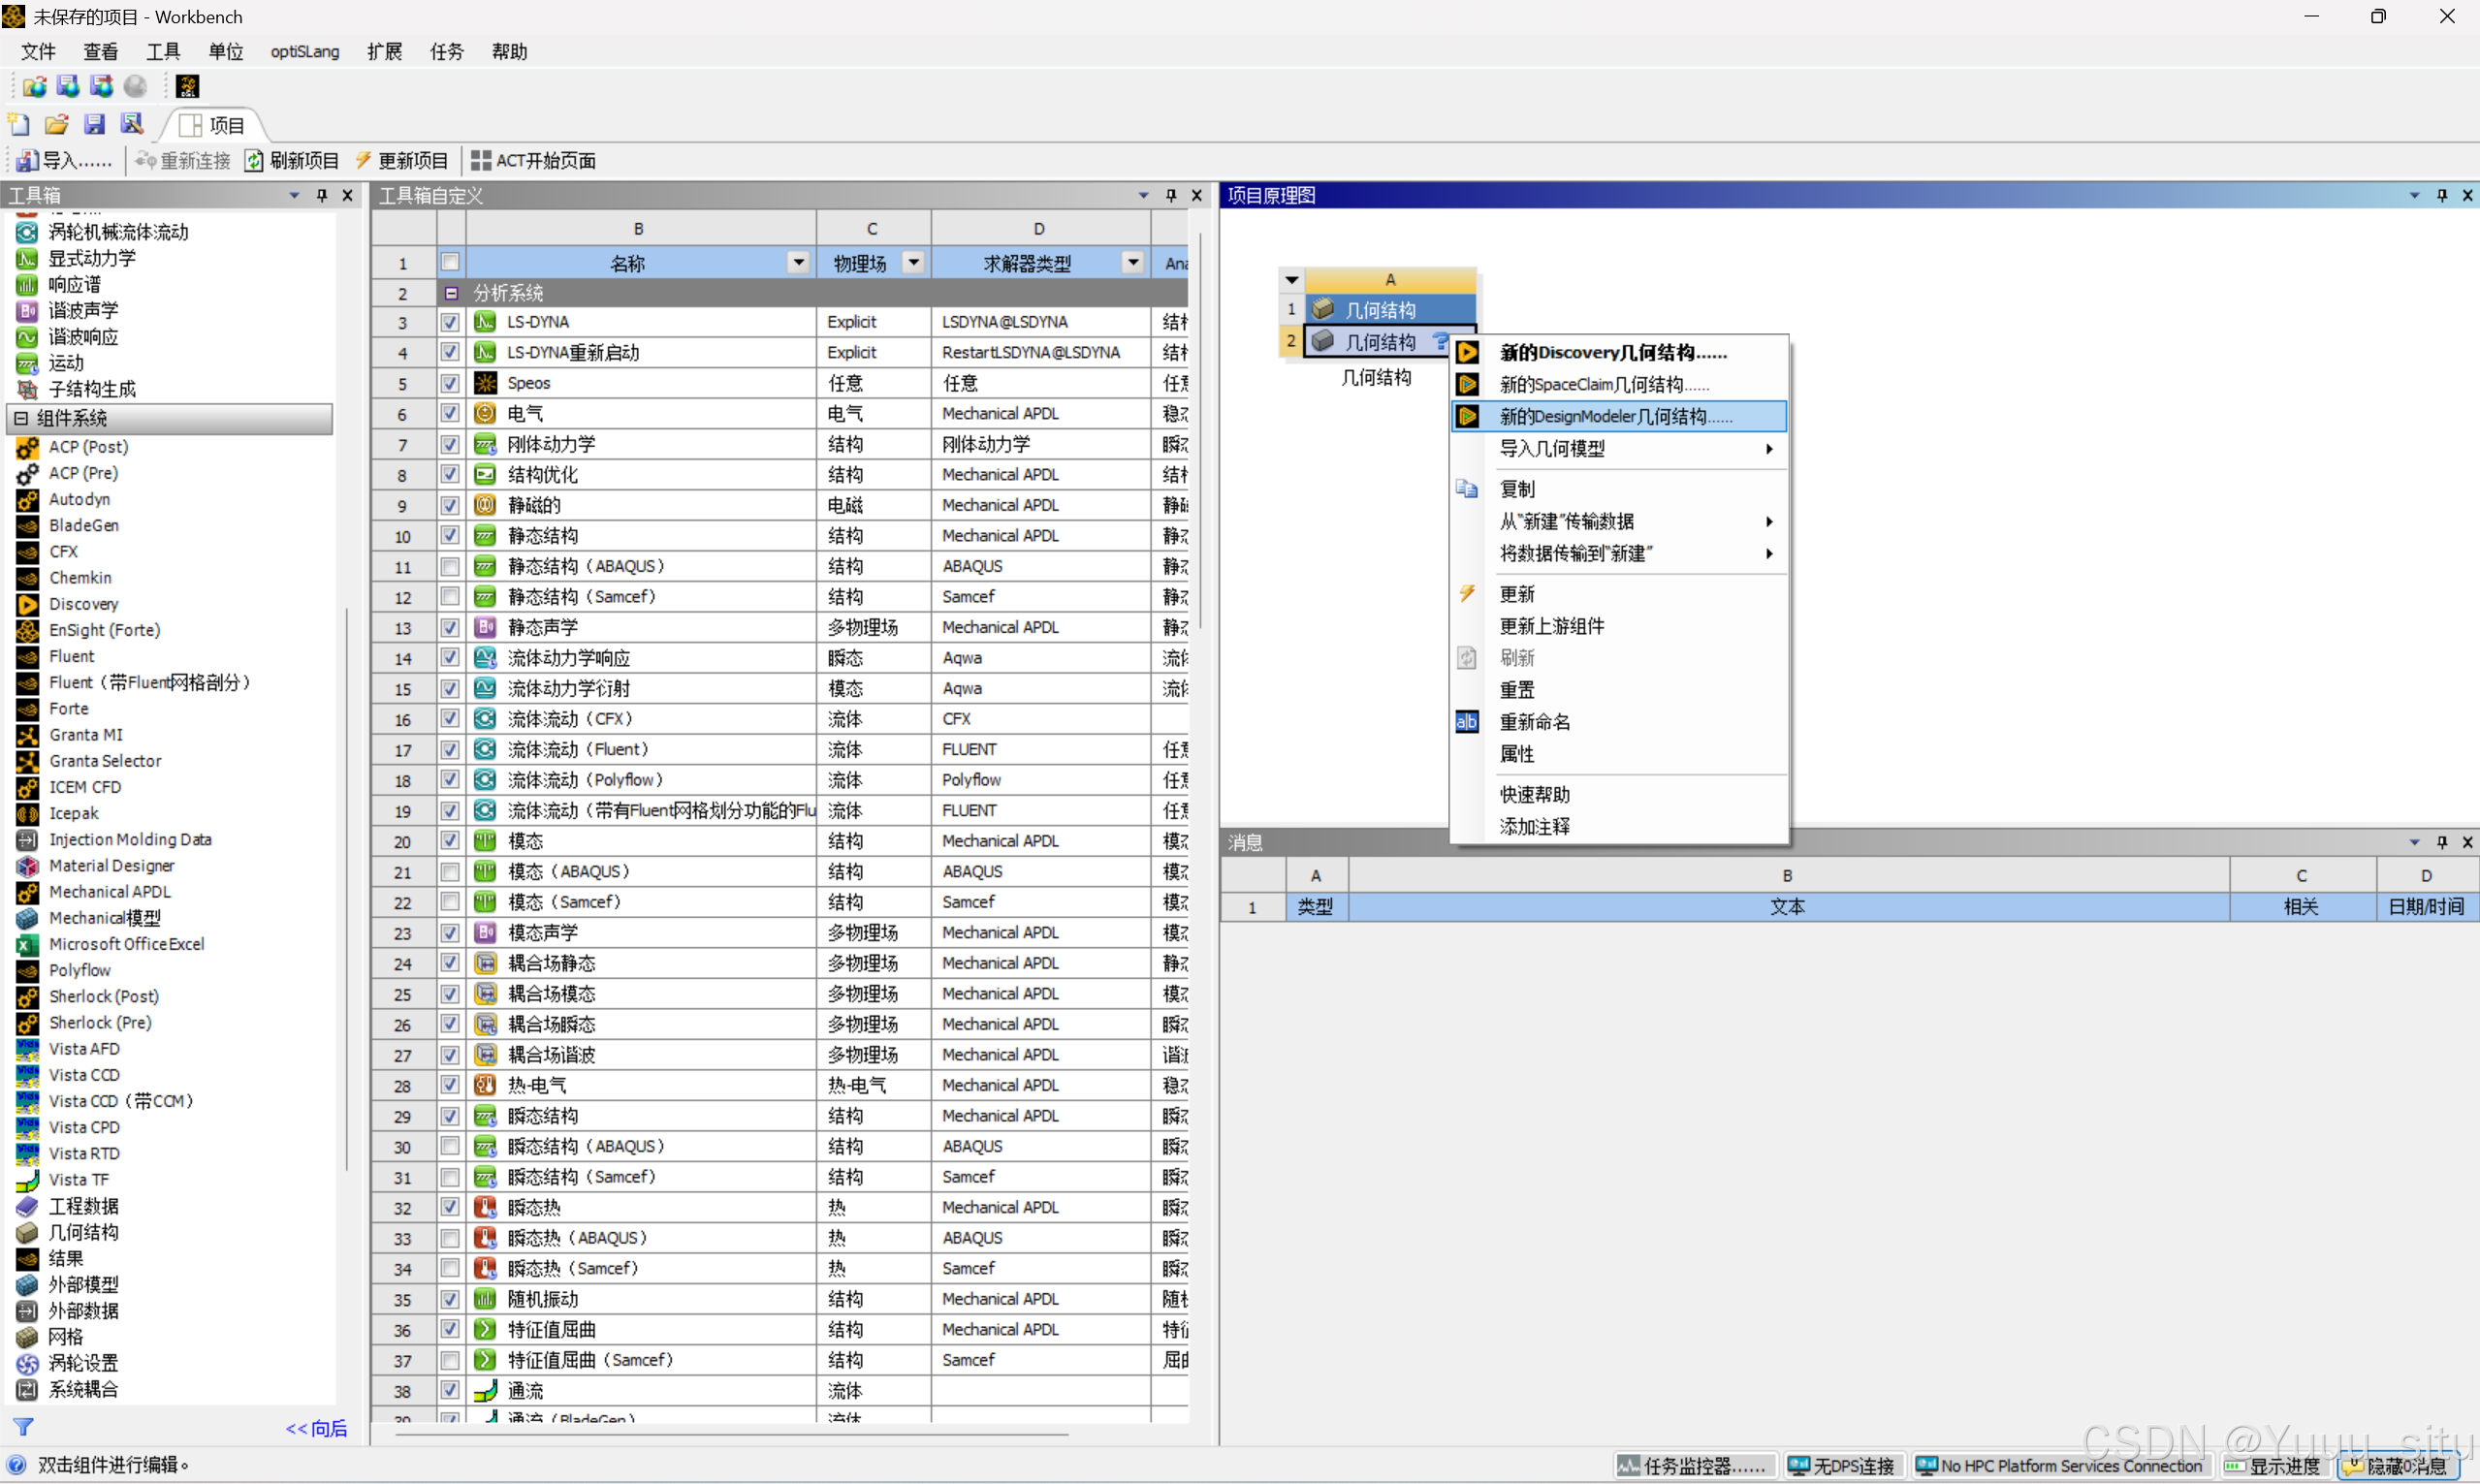Open the 求解器类型 column dropdown
The width and height of the screenshot is (2480, 1484).
(1132, 263)
